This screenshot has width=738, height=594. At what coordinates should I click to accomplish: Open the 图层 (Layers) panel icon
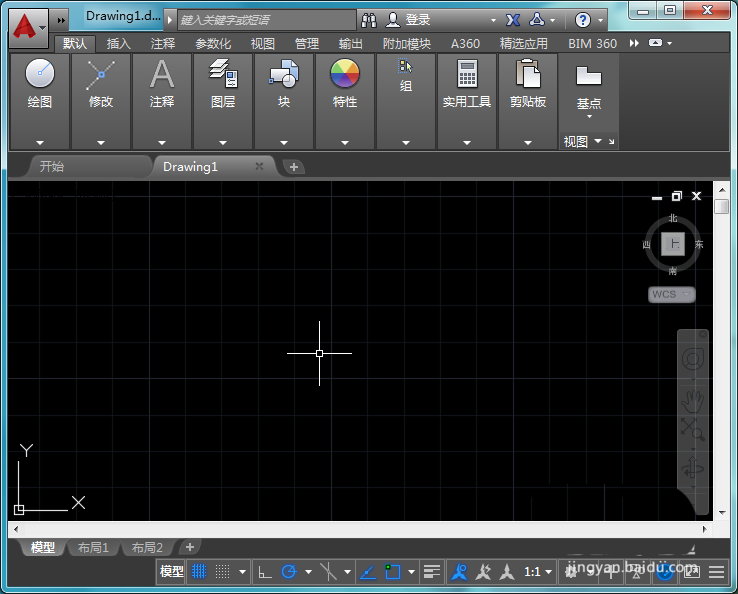[223, 73]
